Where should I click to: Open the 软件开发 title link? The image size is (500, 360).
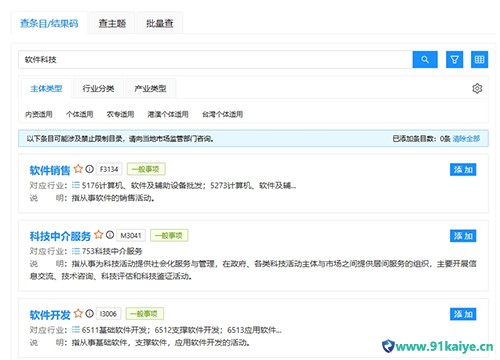click(50, 314)
